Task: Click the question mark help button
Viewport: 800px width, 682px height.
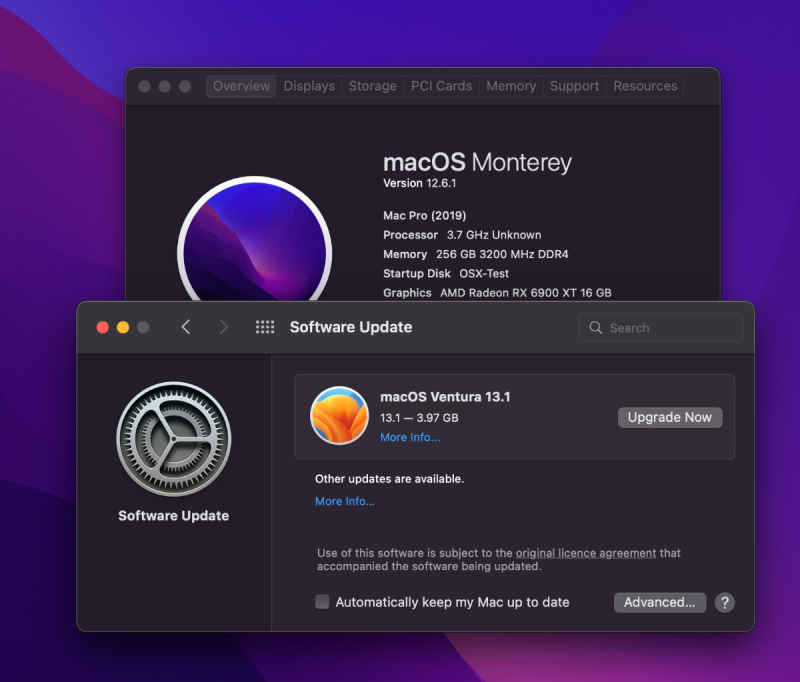Action: pos(724,602)
